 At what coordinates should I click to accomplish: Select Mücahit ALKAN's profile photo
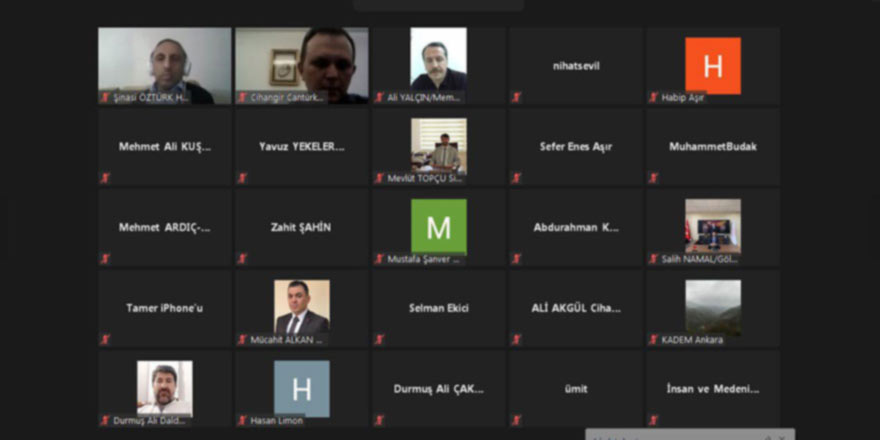[302, 307]
